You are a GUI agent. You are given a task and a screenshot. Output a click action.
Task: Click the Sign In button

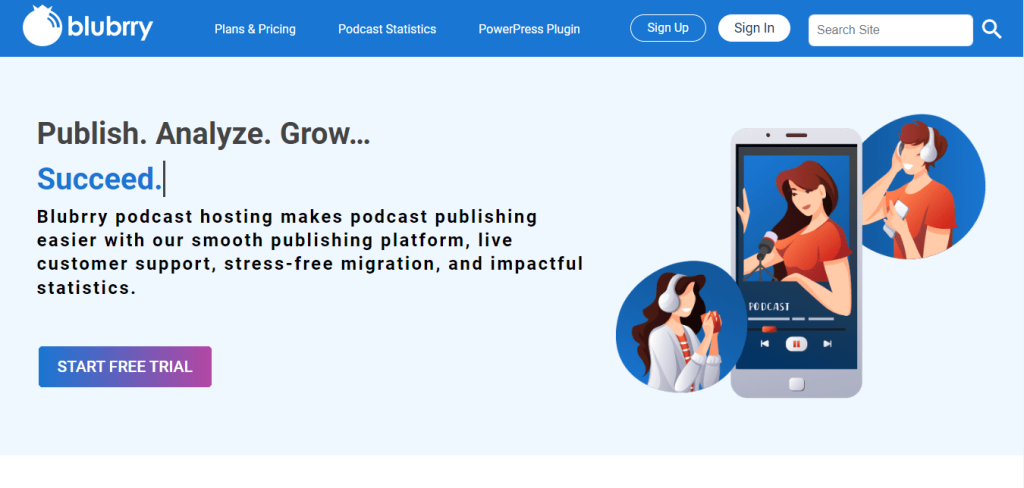tap(754, 28)
